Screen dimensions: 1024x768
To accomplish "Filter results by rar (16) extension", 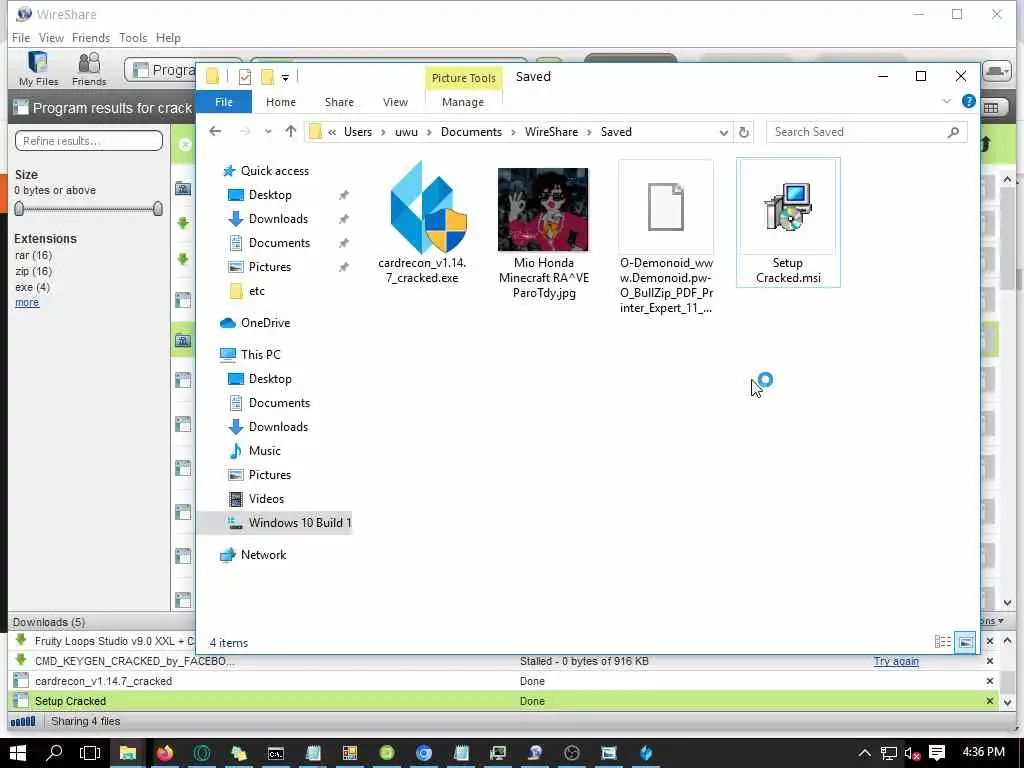I will pyautogui.click(x=33, y=255).
